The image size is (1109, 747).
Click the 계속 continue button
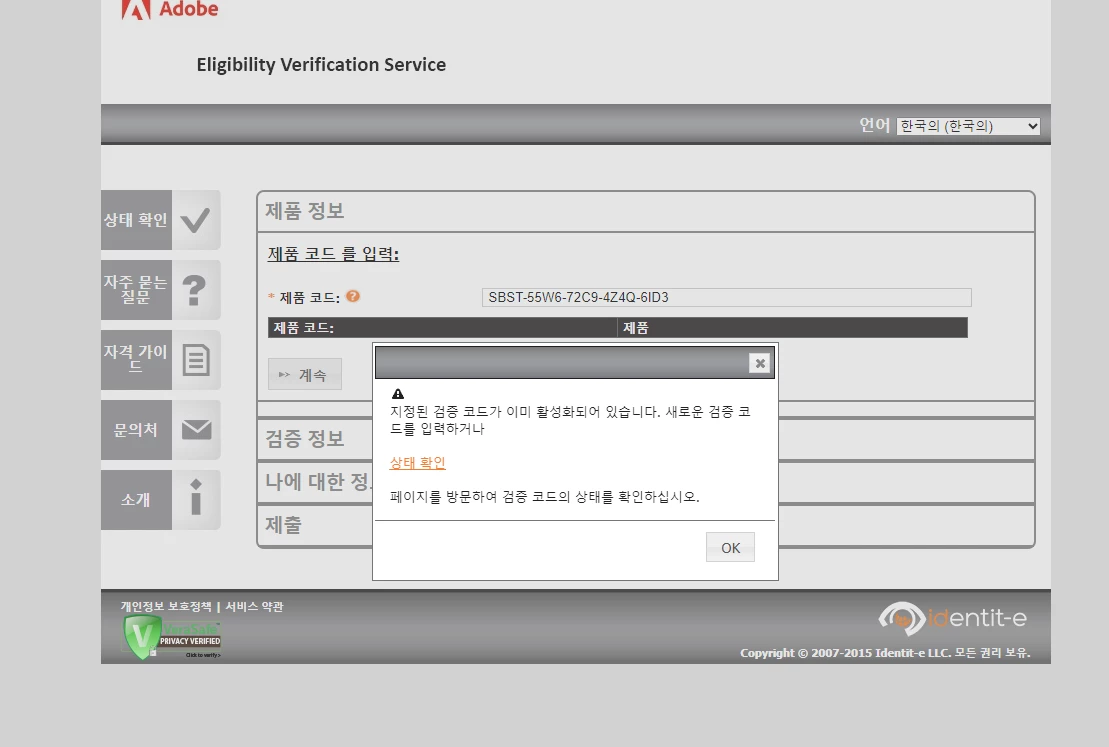[305, 374]
